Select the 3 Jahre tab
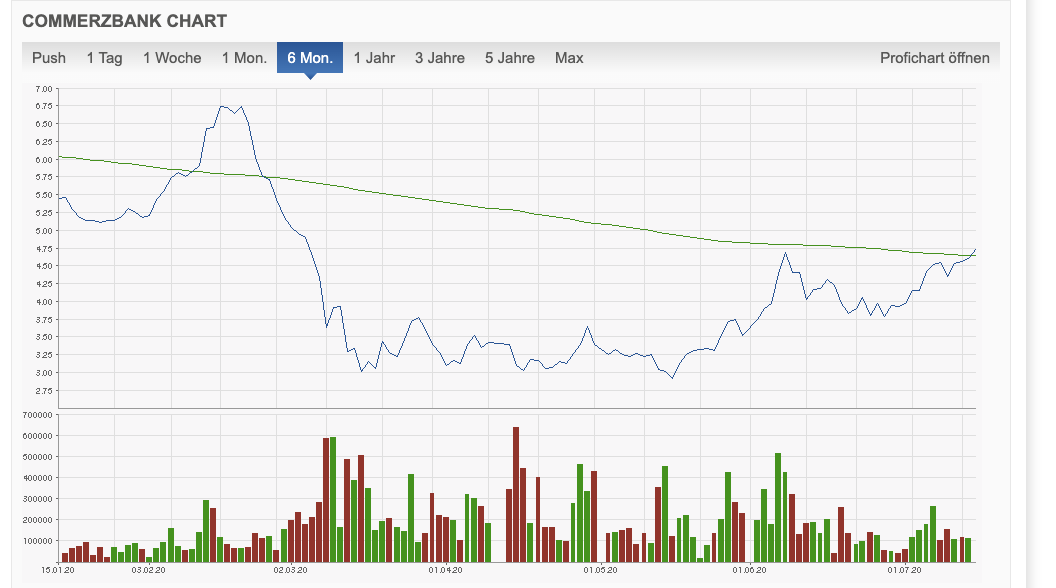This screenshot has height=588, width=1056. tap(440, 58)
